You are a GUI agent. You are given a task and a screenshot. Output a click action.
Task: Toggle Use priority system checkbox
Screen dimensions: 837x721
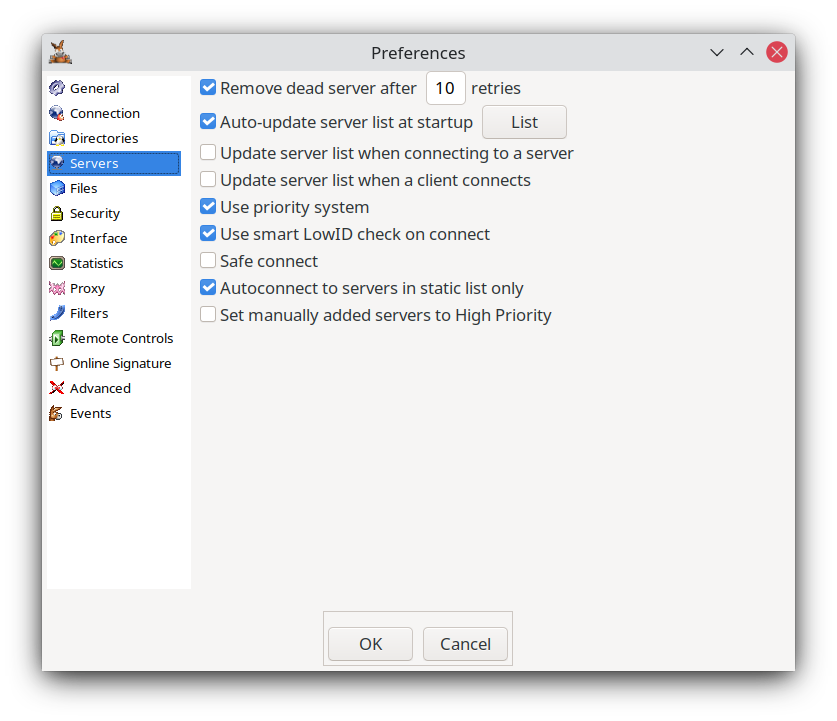tap(208, 207)
